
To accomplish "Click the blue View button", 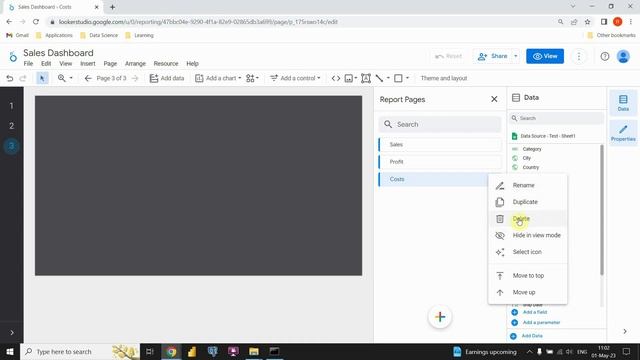I will (545, 56).
